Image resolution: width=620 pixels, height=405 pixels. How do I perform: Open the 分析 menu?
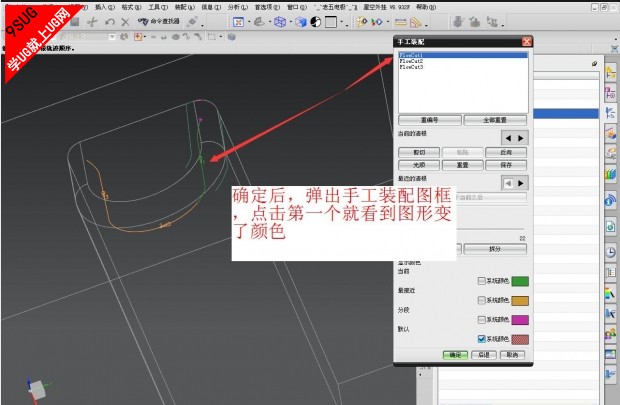click(x=238, y=7)
